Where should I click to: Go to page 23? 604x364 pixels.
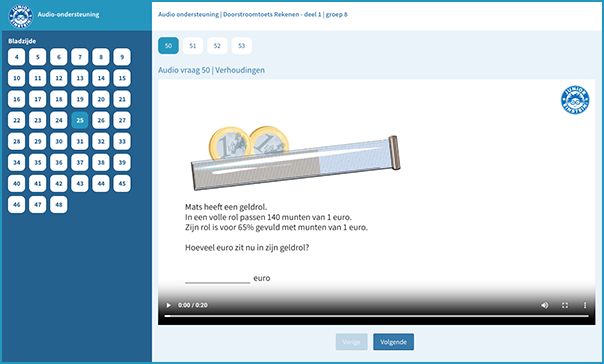click(38, 120)
